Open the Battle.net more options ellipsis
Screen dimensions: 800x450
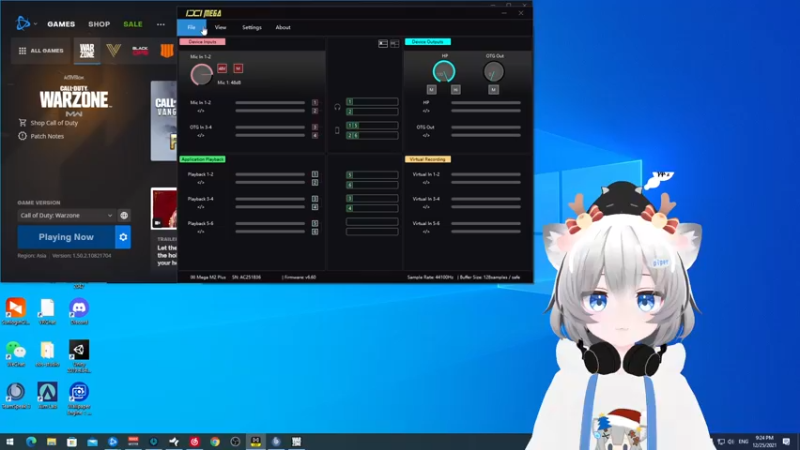coord(161,24)
